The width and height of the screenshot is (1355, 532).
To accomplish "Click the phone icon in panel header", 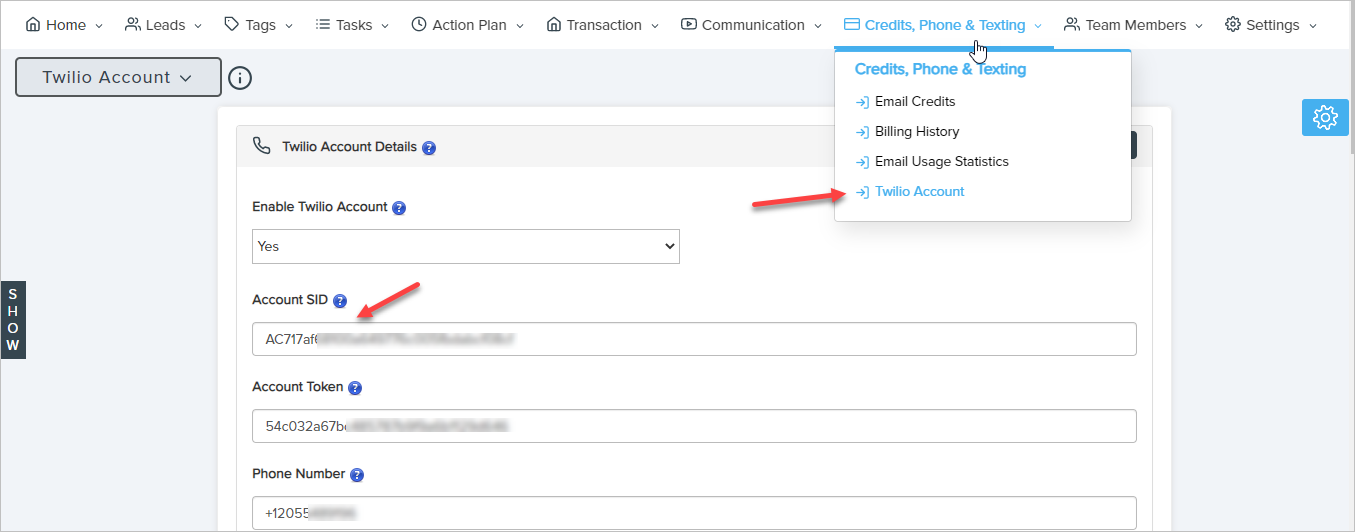I will tap(262, 146).
